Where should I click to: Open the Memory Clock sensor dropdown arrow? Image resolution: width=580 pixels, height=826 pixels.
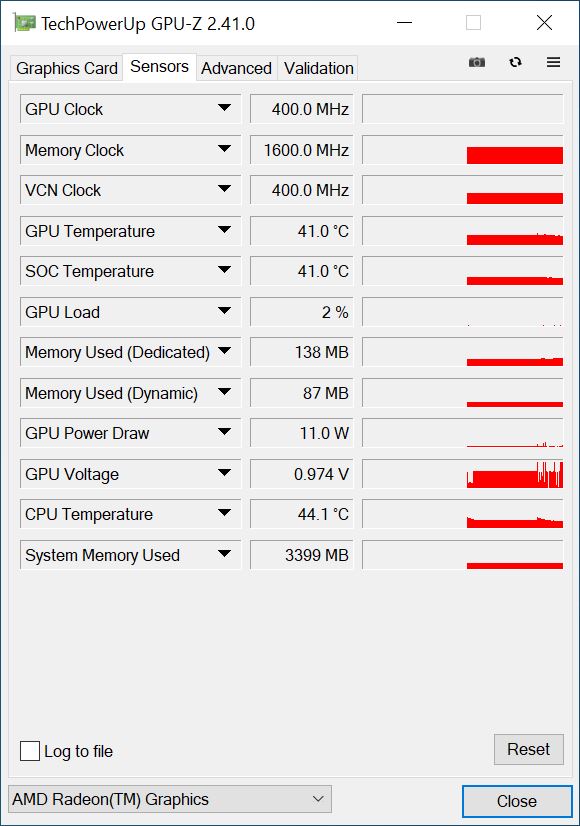[x=224, y=149]
